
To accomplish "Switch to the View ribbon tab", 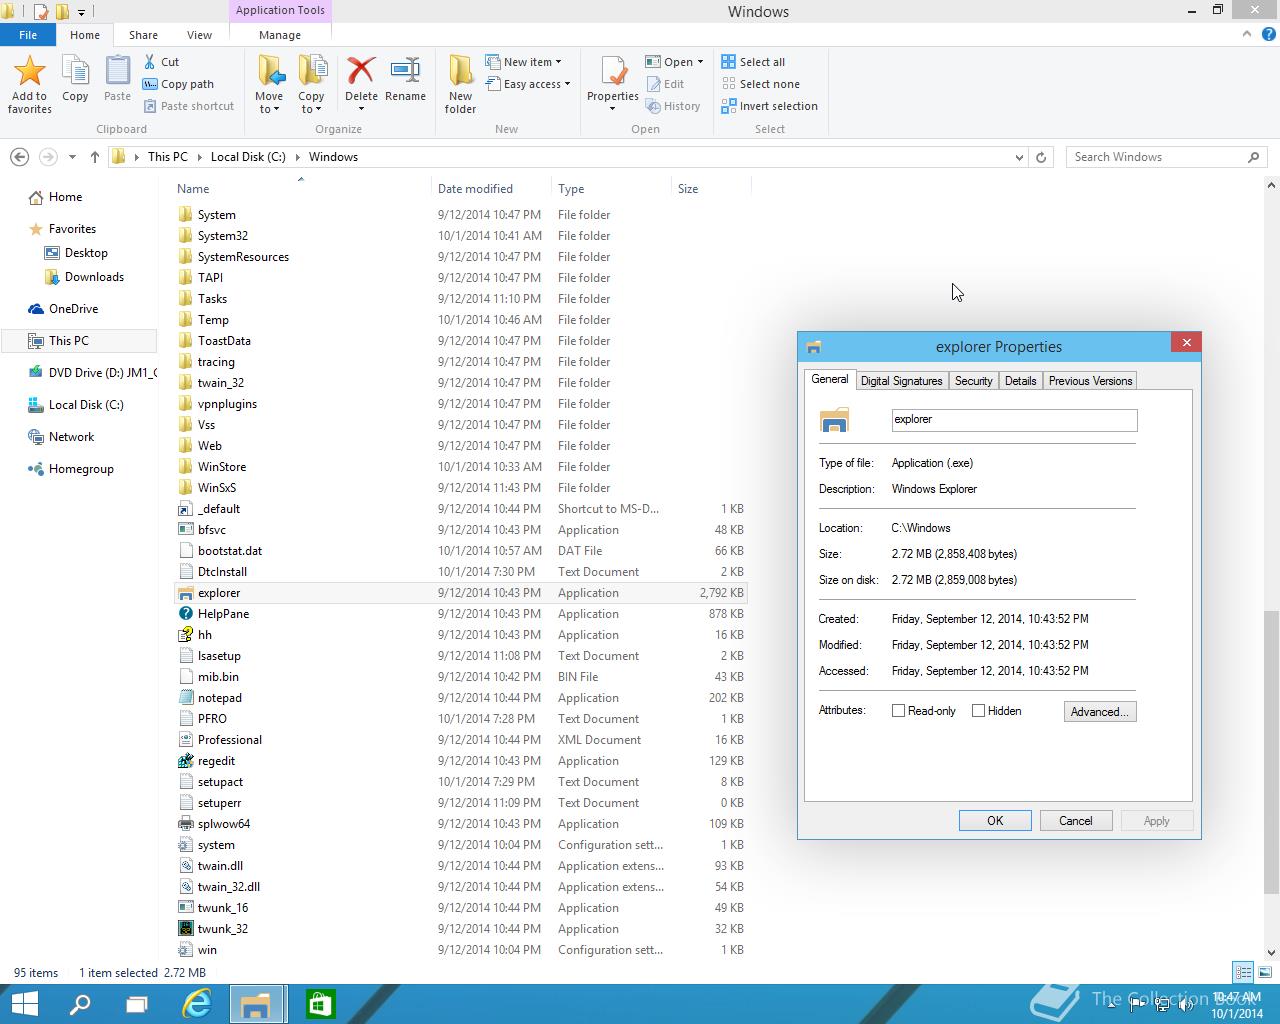I will tap(199, 35).
